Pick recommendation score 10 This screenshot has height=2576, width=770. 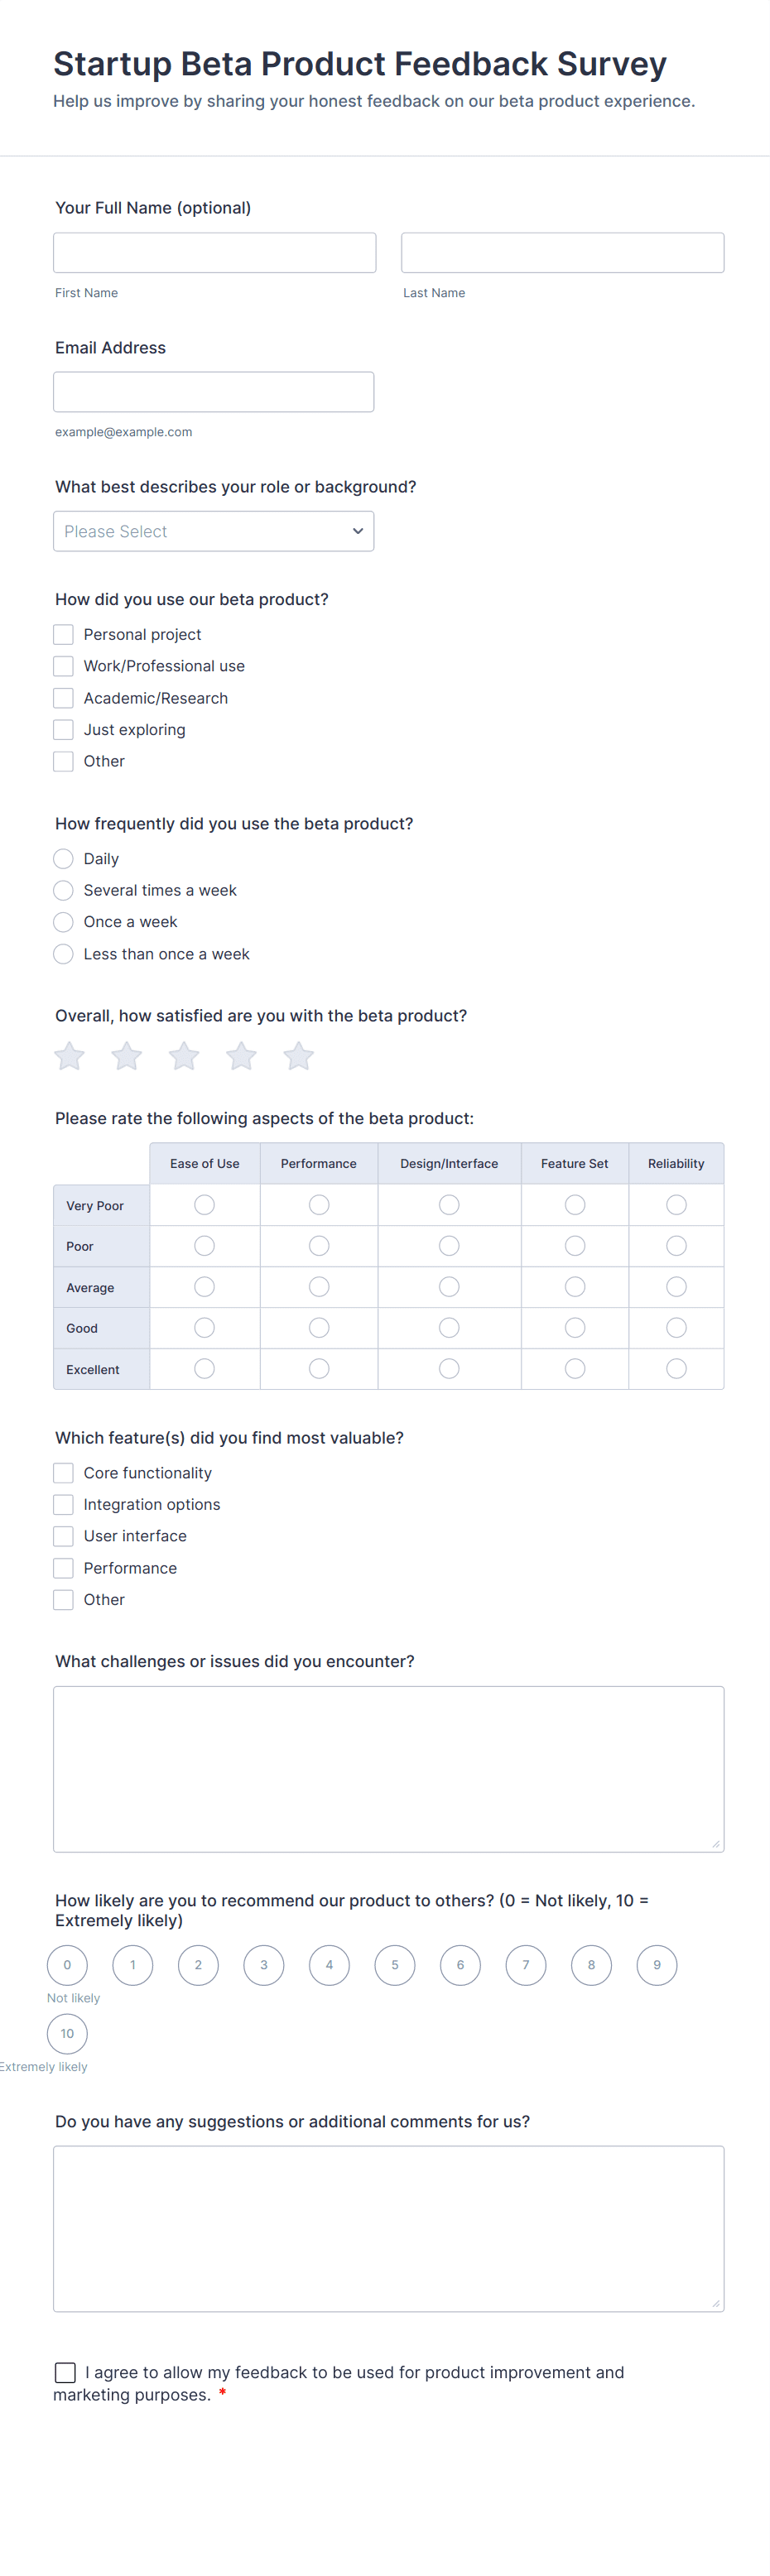[67, 2033]
